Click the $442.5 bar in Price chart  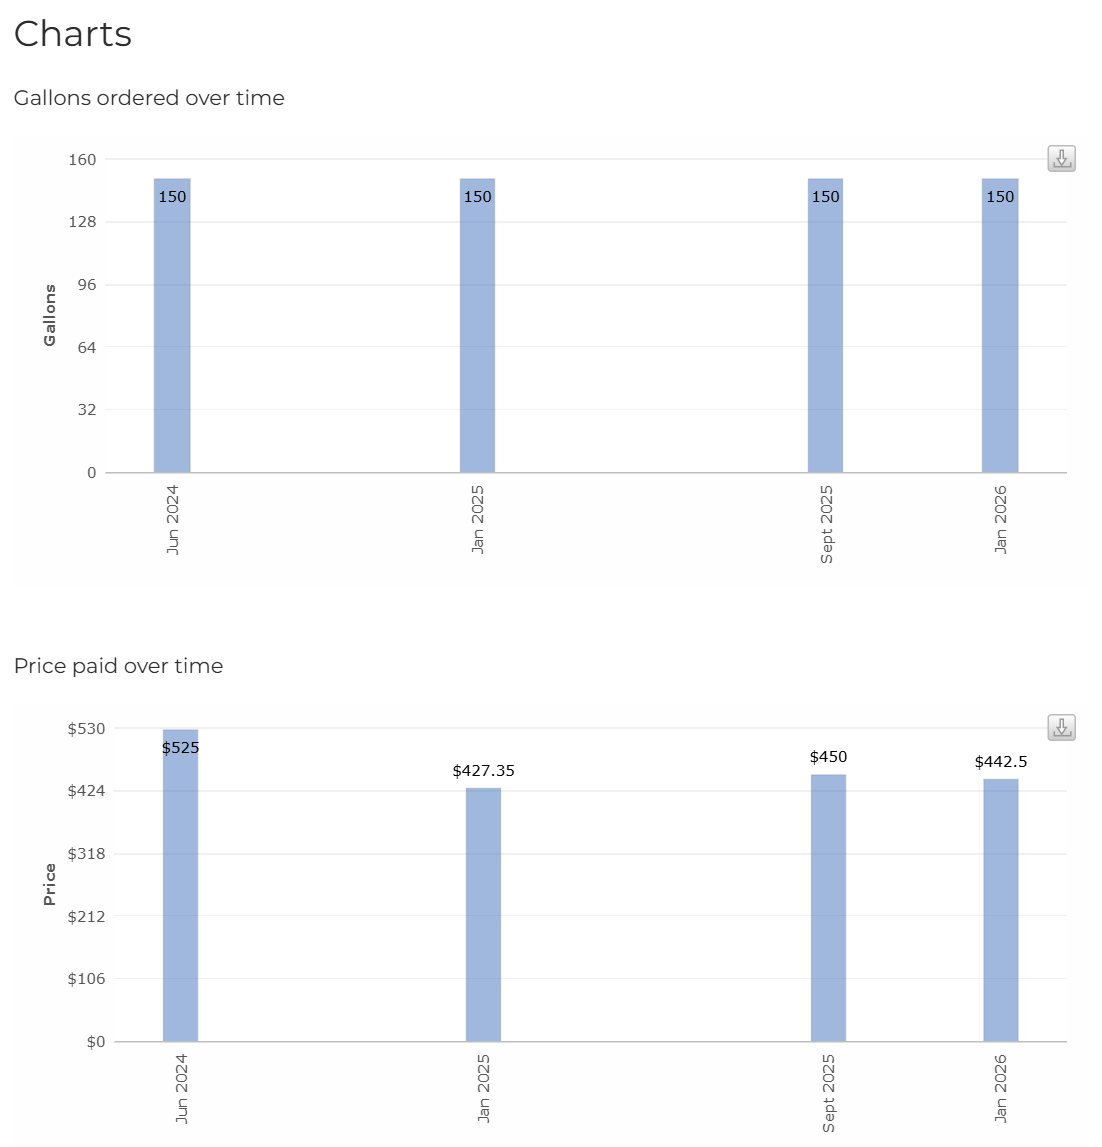point(1000,910)
